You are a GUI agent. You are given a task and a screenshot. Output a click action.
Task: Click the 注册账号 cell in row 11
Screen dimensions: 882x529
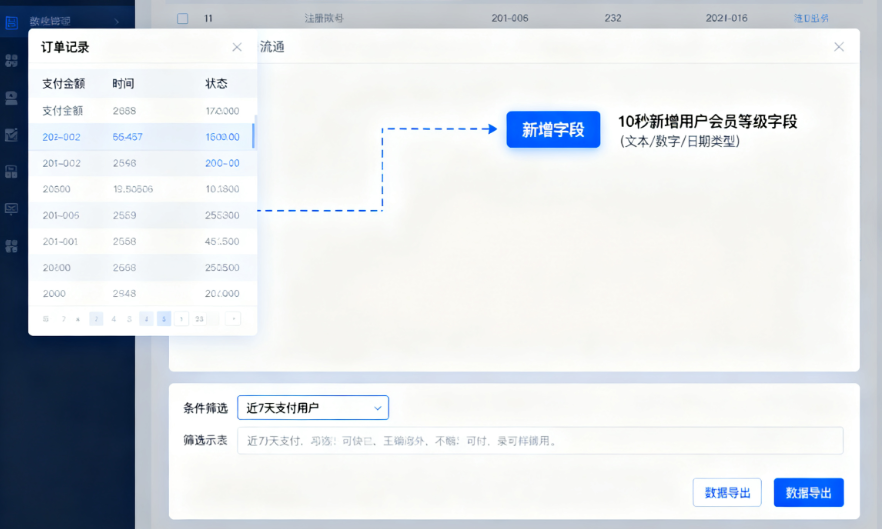323,19
